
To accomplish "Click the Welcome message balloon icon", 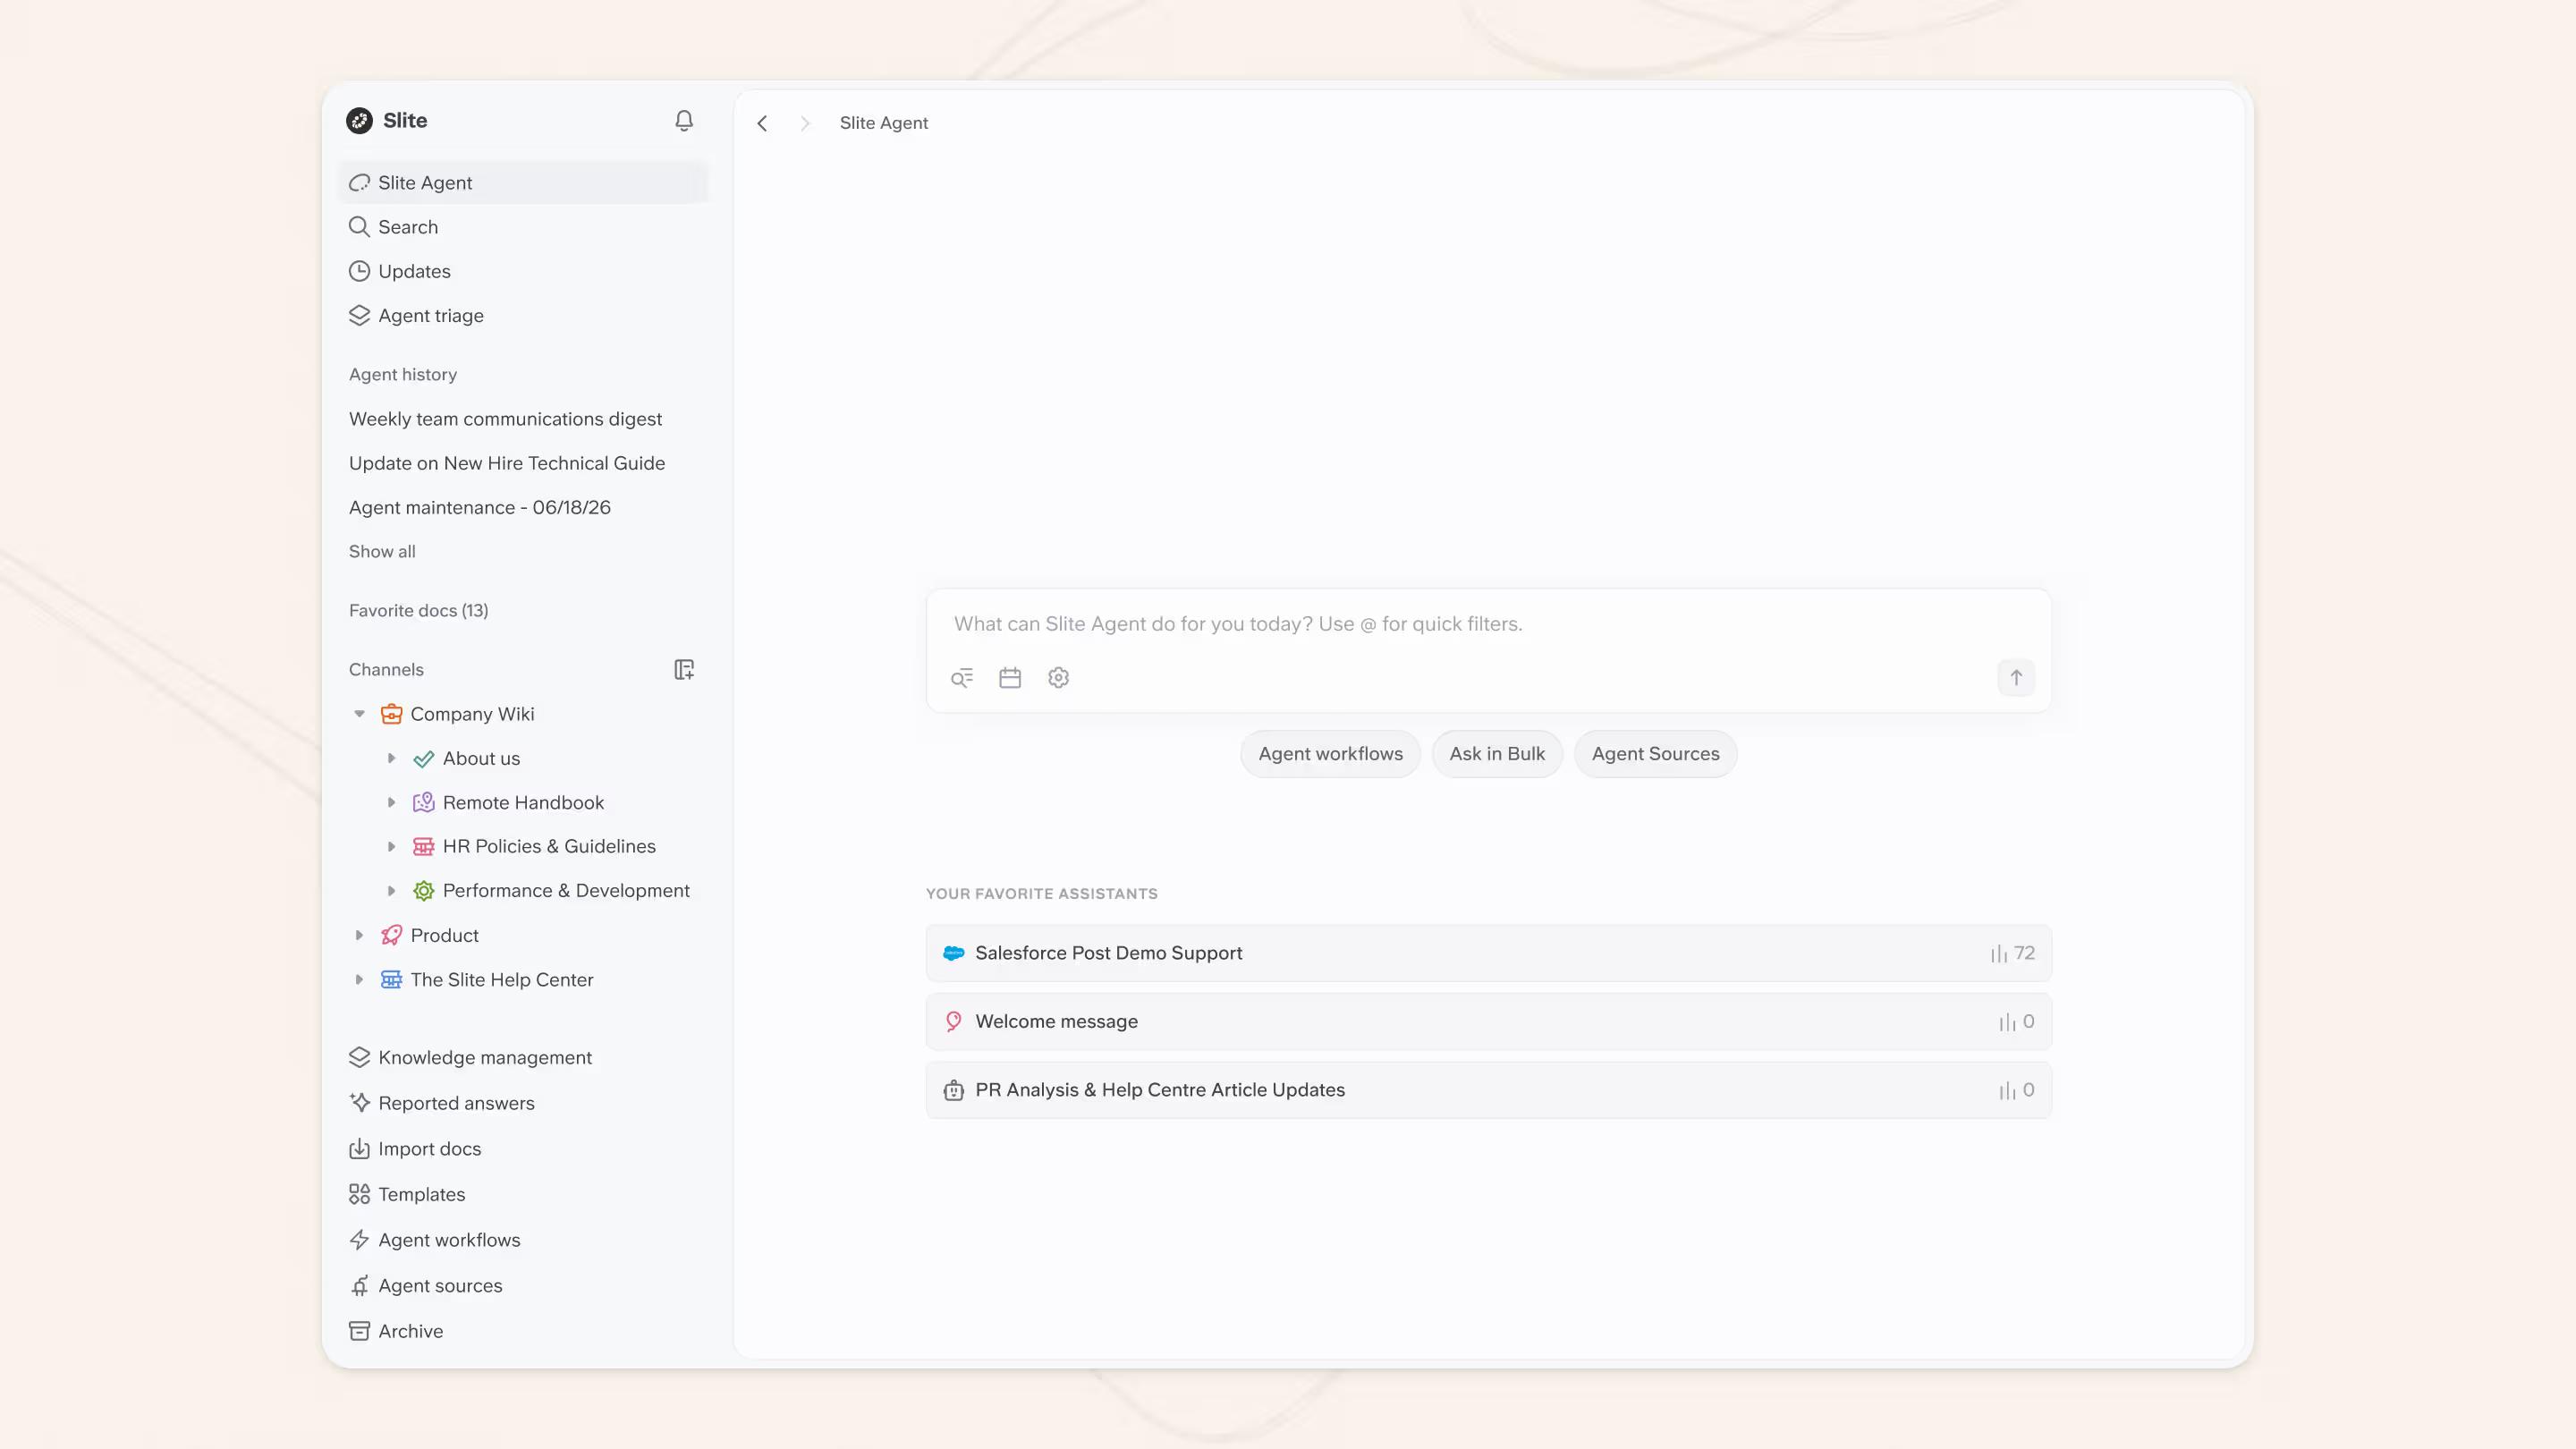I will (954, 1021).
